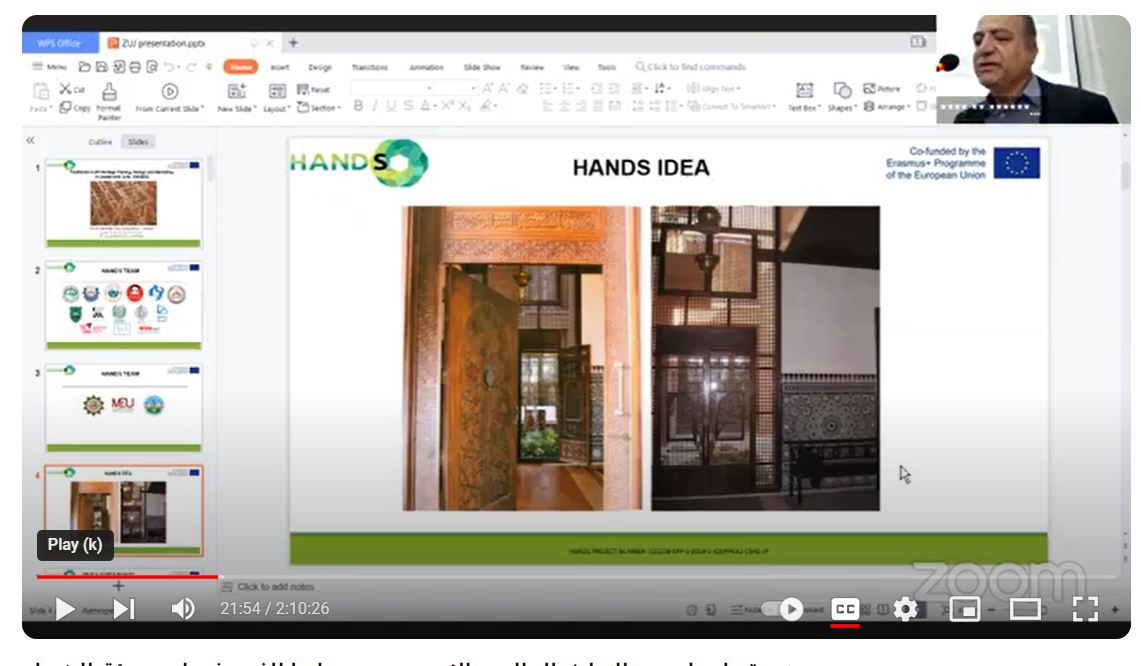Play the YouTube video
The image size is (1141, 666).
tap(65, 608)
